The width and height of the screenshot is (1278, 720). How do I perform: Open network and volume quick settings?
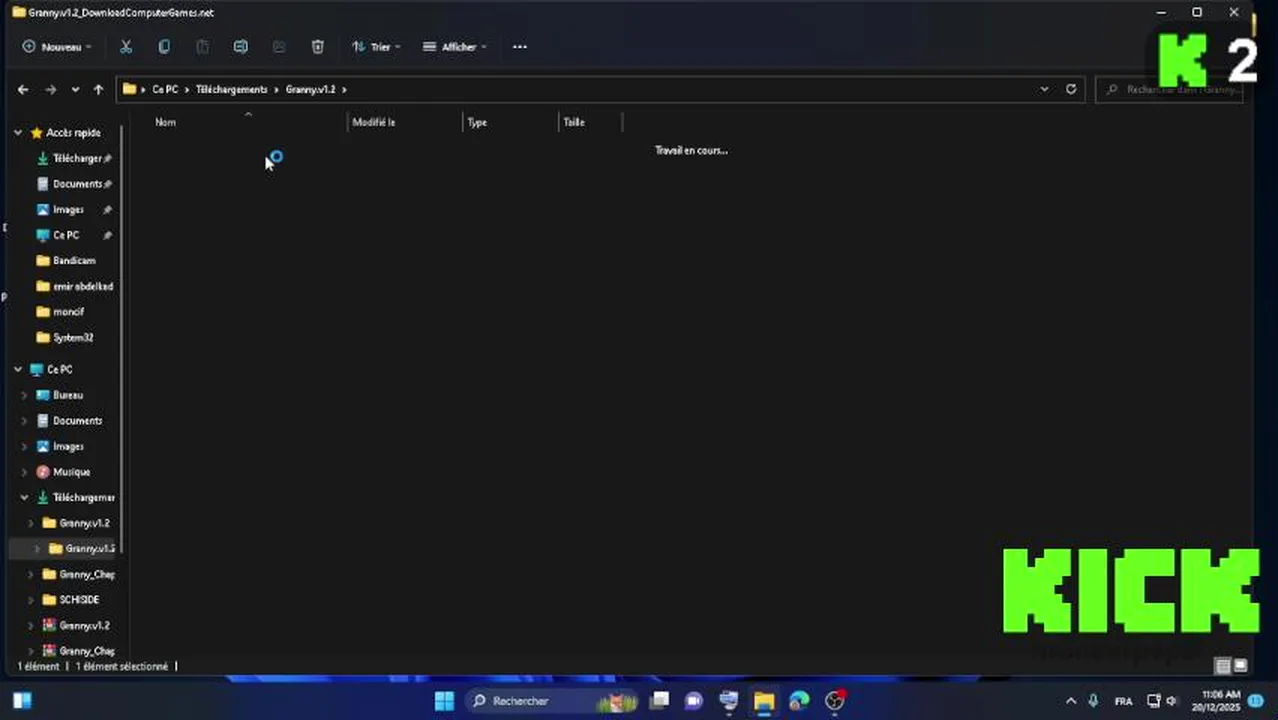pyautogui.click(x=1162, y=701)
